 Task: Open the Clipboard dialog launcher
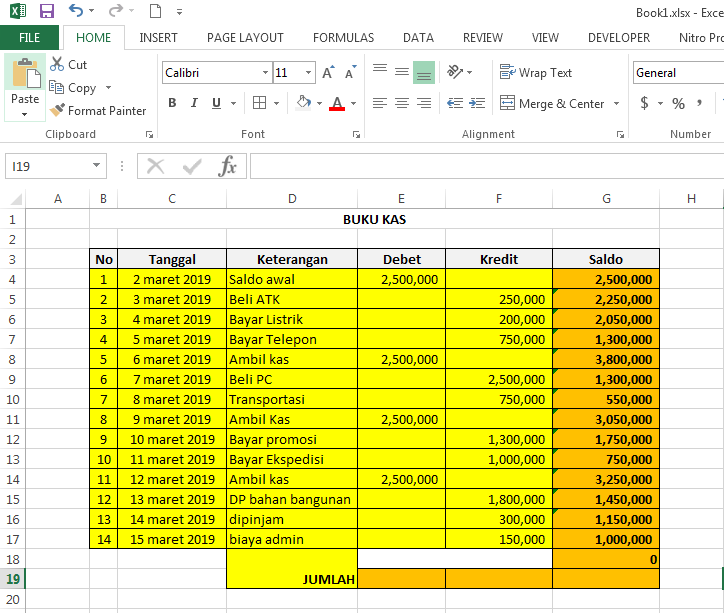click(149, 134)
